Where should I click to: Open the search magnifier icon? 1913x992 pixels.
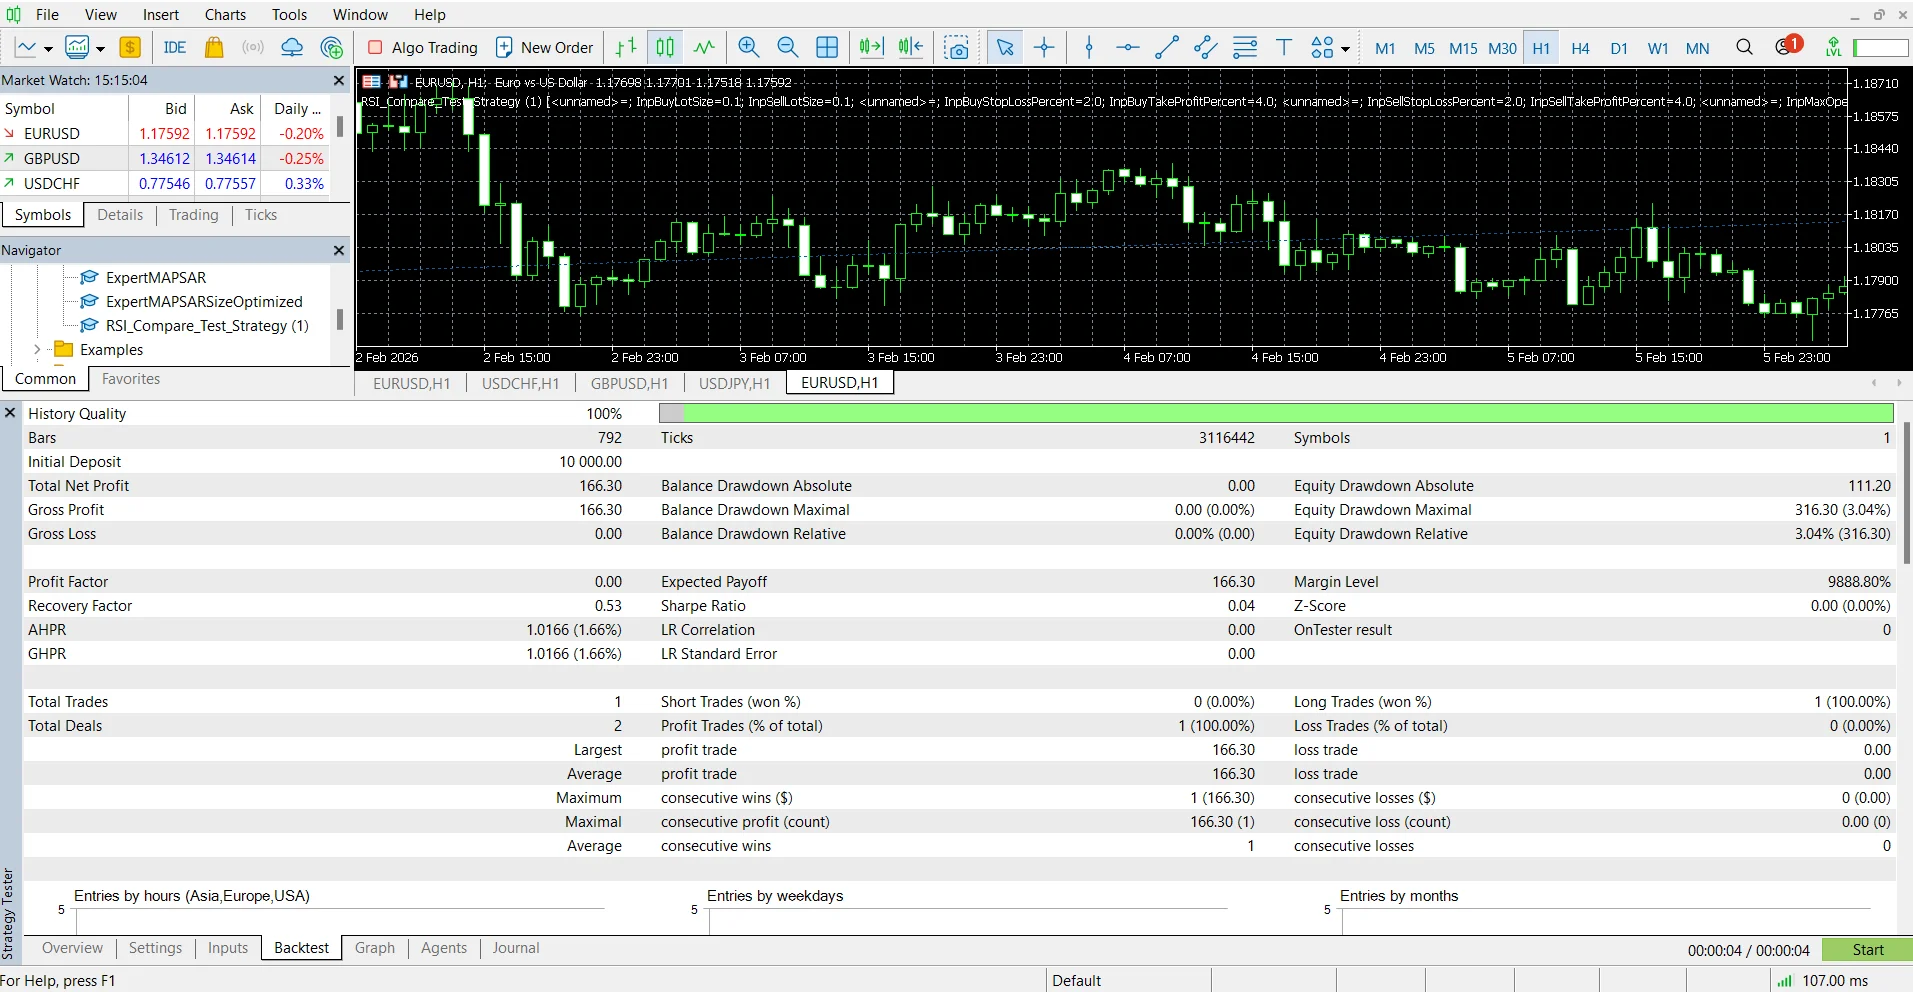1744,47
